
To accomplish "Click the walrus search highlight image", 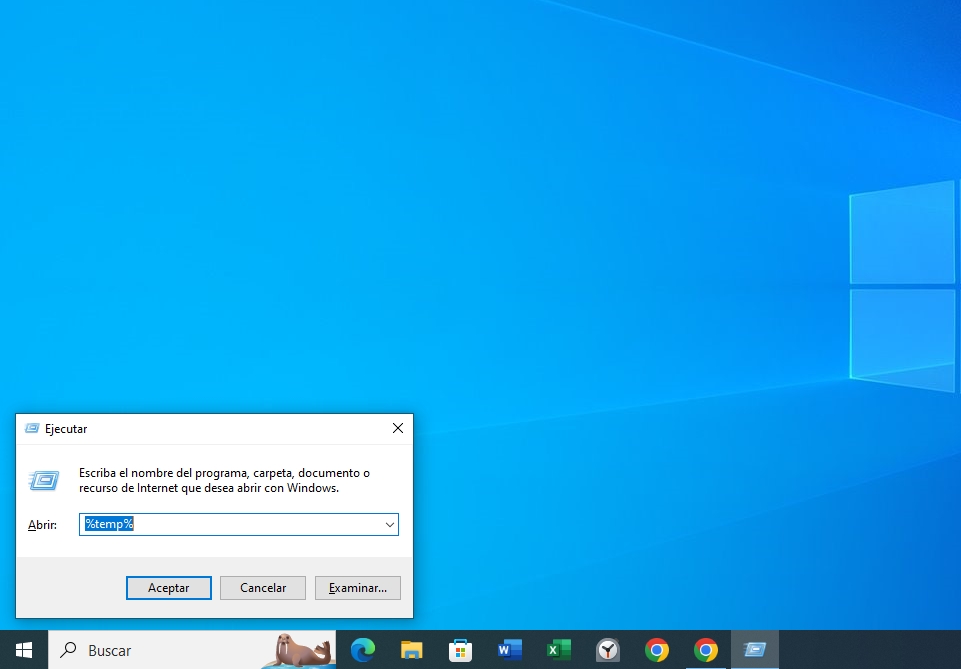I will pyautogui.click(x=298, y=651).
